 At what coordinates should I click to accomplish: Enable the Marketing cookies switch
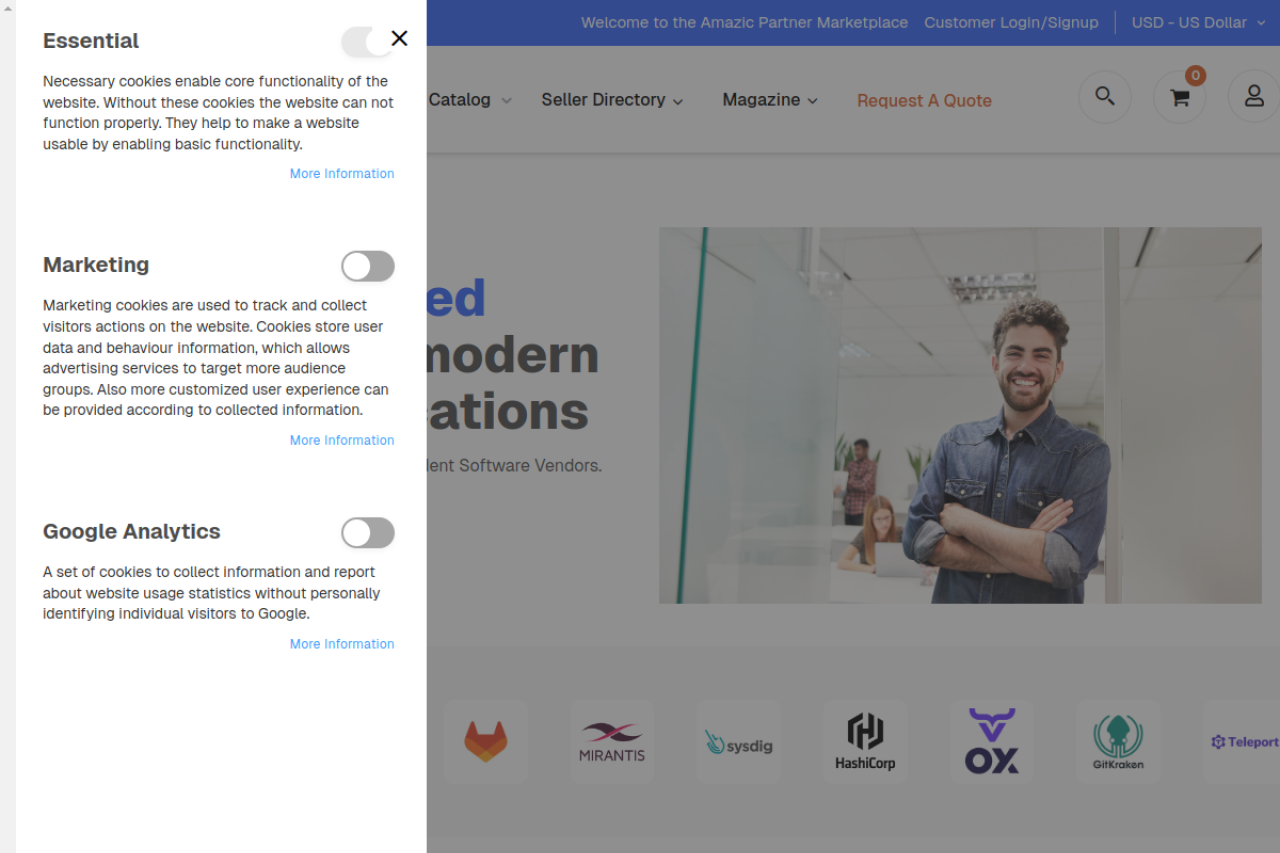point(368,266)
